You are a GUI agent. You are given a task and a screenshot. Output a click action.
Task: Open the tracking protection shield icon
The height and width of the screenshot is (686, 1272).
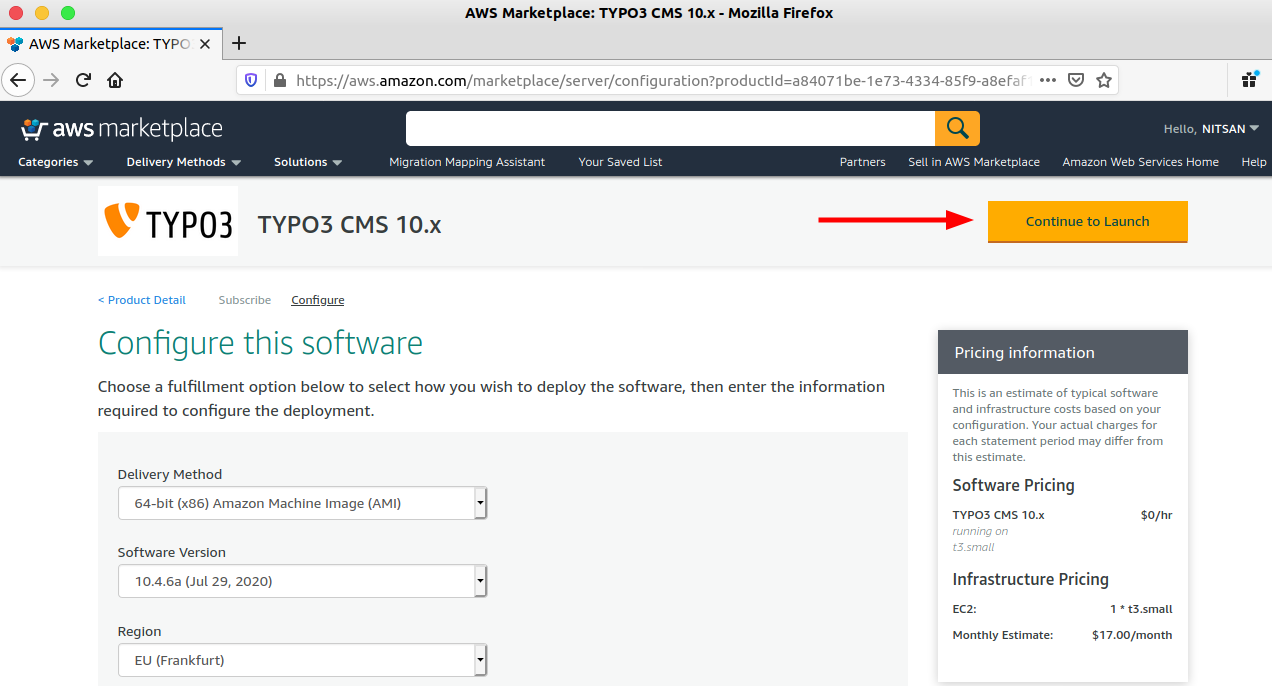252,80
